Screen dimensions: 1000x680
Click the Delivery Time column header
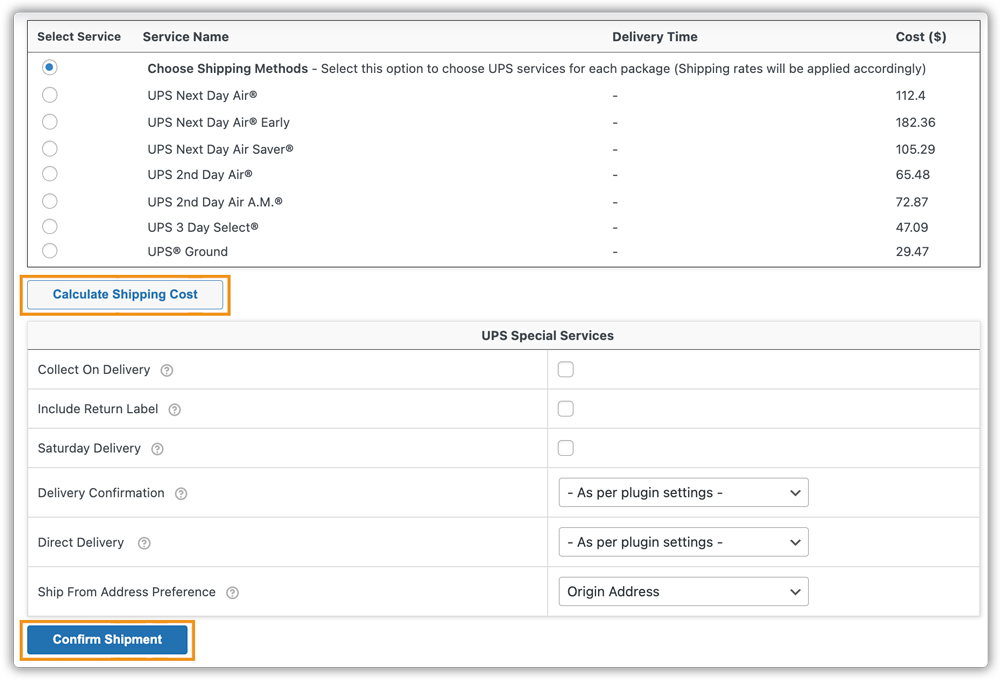(x=655, y=37)
